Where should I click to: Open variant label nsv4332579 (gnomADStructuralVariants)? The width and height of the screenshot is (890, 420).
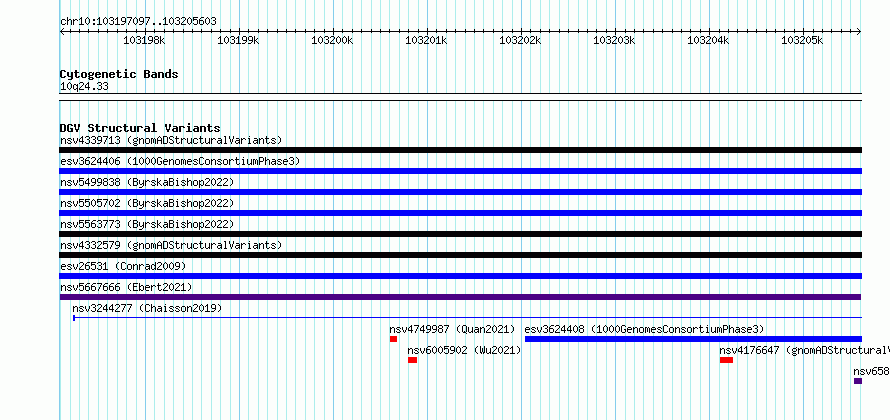coord(171,245)
